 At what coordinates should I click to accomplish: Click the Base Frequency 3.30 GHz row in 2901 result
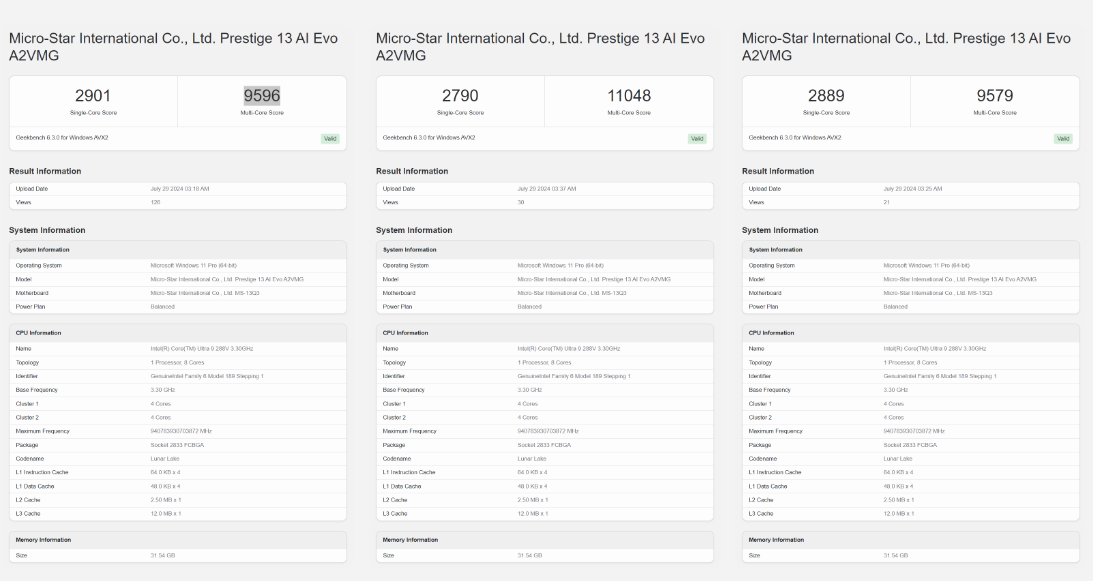click(x=178, y=390)
